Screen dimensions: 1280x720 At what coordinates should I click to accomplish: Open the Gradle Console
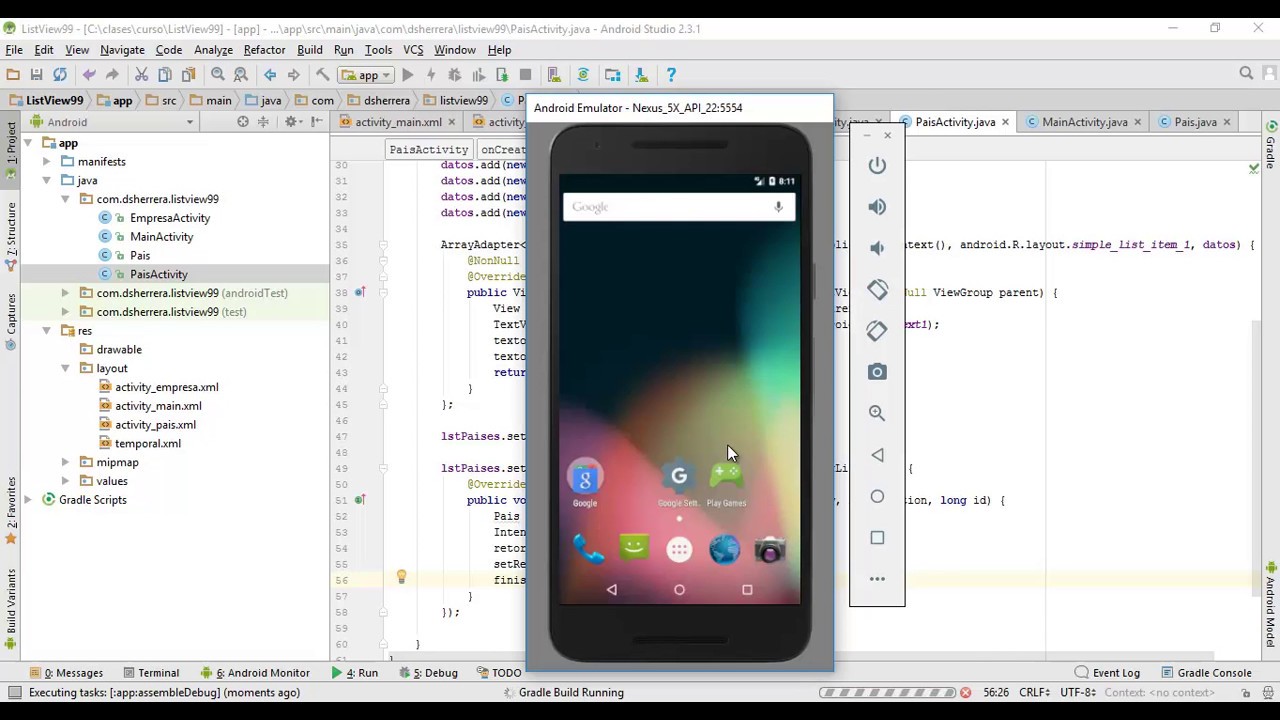[x=1205, y=673]
